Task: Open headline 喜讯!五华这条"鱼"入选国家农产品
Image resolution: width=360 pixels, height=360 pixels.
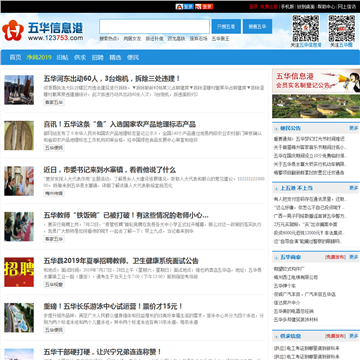Action: (120, 124)
